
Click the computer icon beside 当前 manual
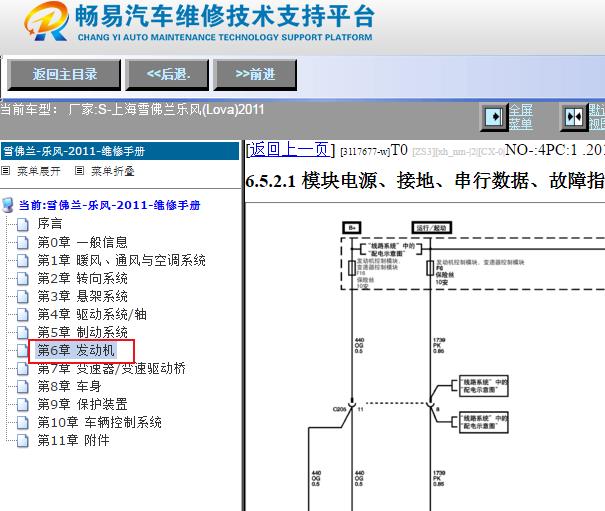8,205
